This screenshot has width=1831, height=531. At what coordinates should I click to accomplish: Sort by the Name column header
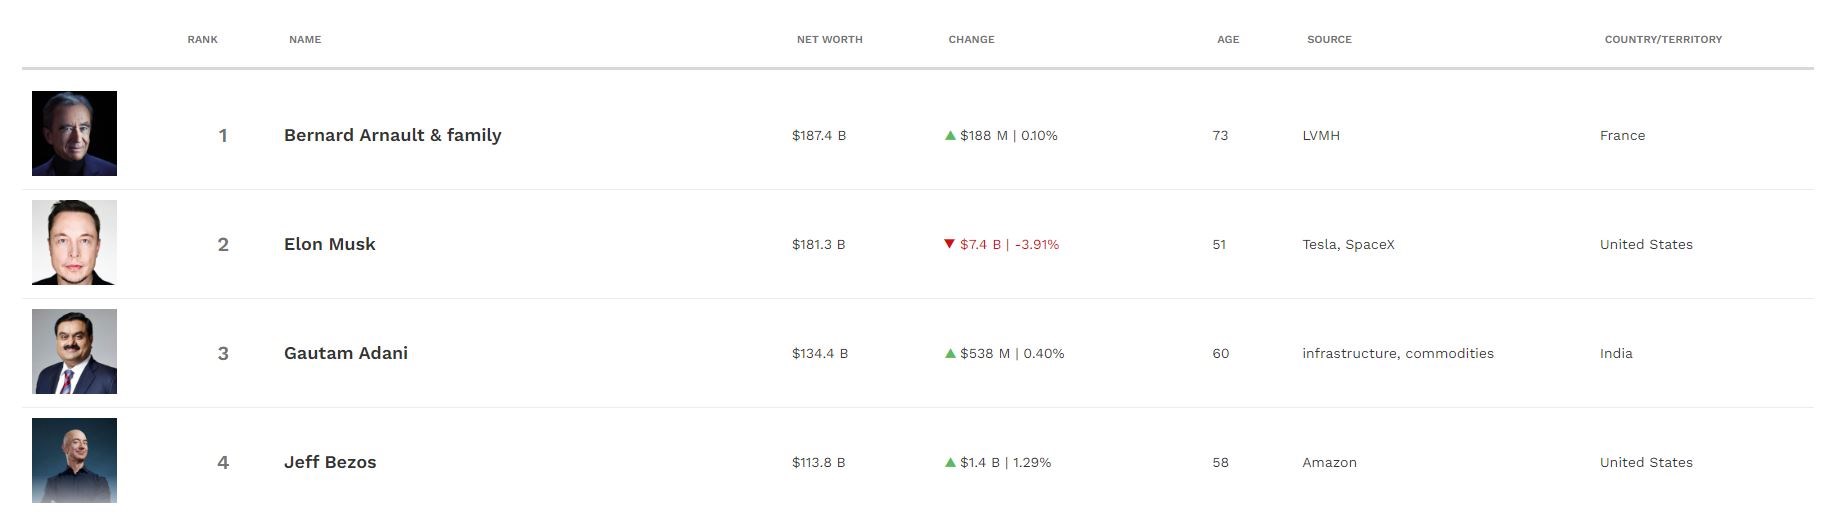(305, 39)
